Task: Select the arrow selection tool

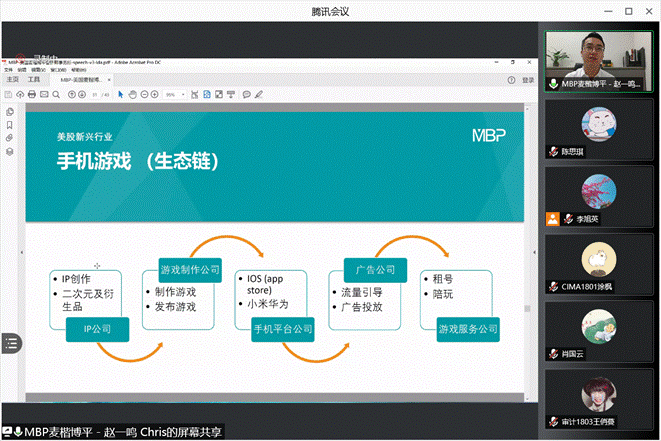Action: click(121, 95)
